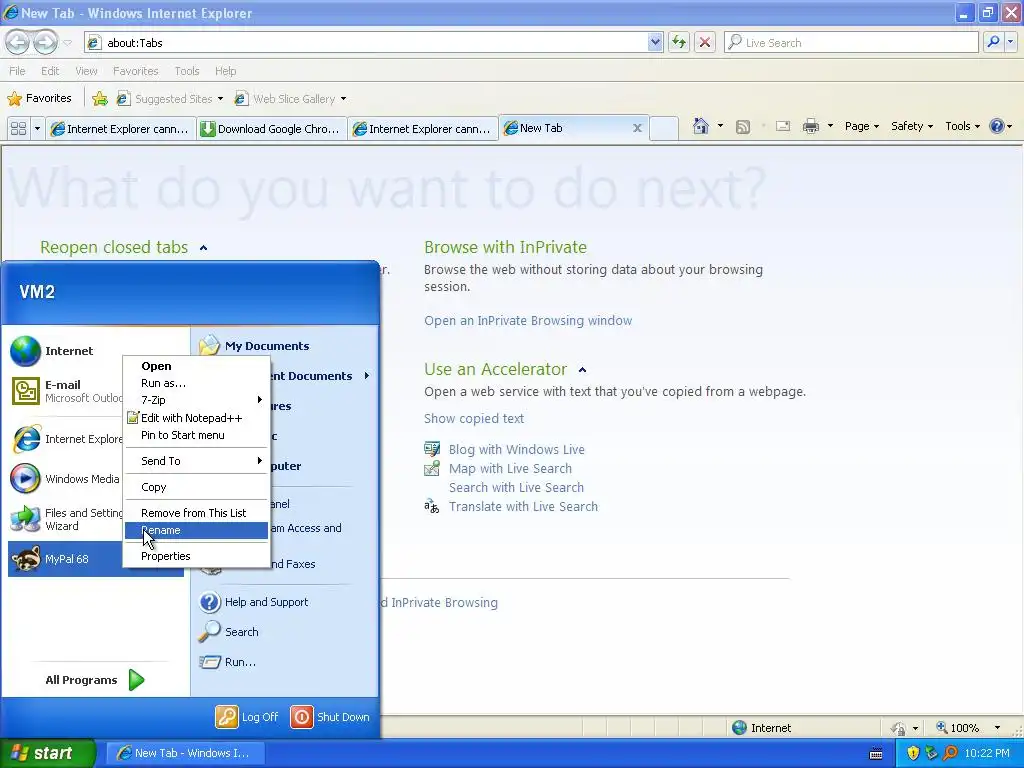Image resolution: width=1024 pixels, height=768 pixels.
Task: Open the 7-Zip submenu
Action: point(196,400)
